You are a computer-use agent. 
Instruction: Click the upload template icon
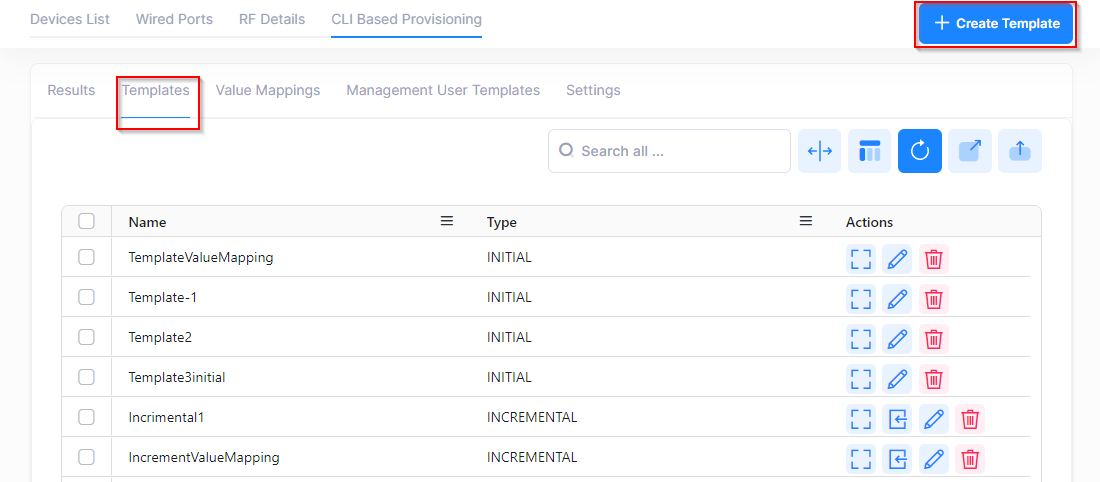click(1020, 151)
